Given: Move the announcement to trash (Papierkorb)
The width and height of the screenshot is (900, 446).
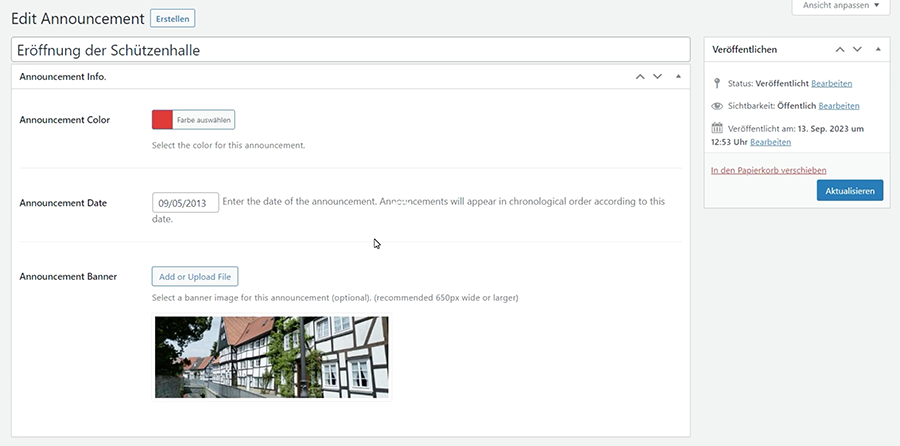Looking at the screenshot, I should click(768, 170).
